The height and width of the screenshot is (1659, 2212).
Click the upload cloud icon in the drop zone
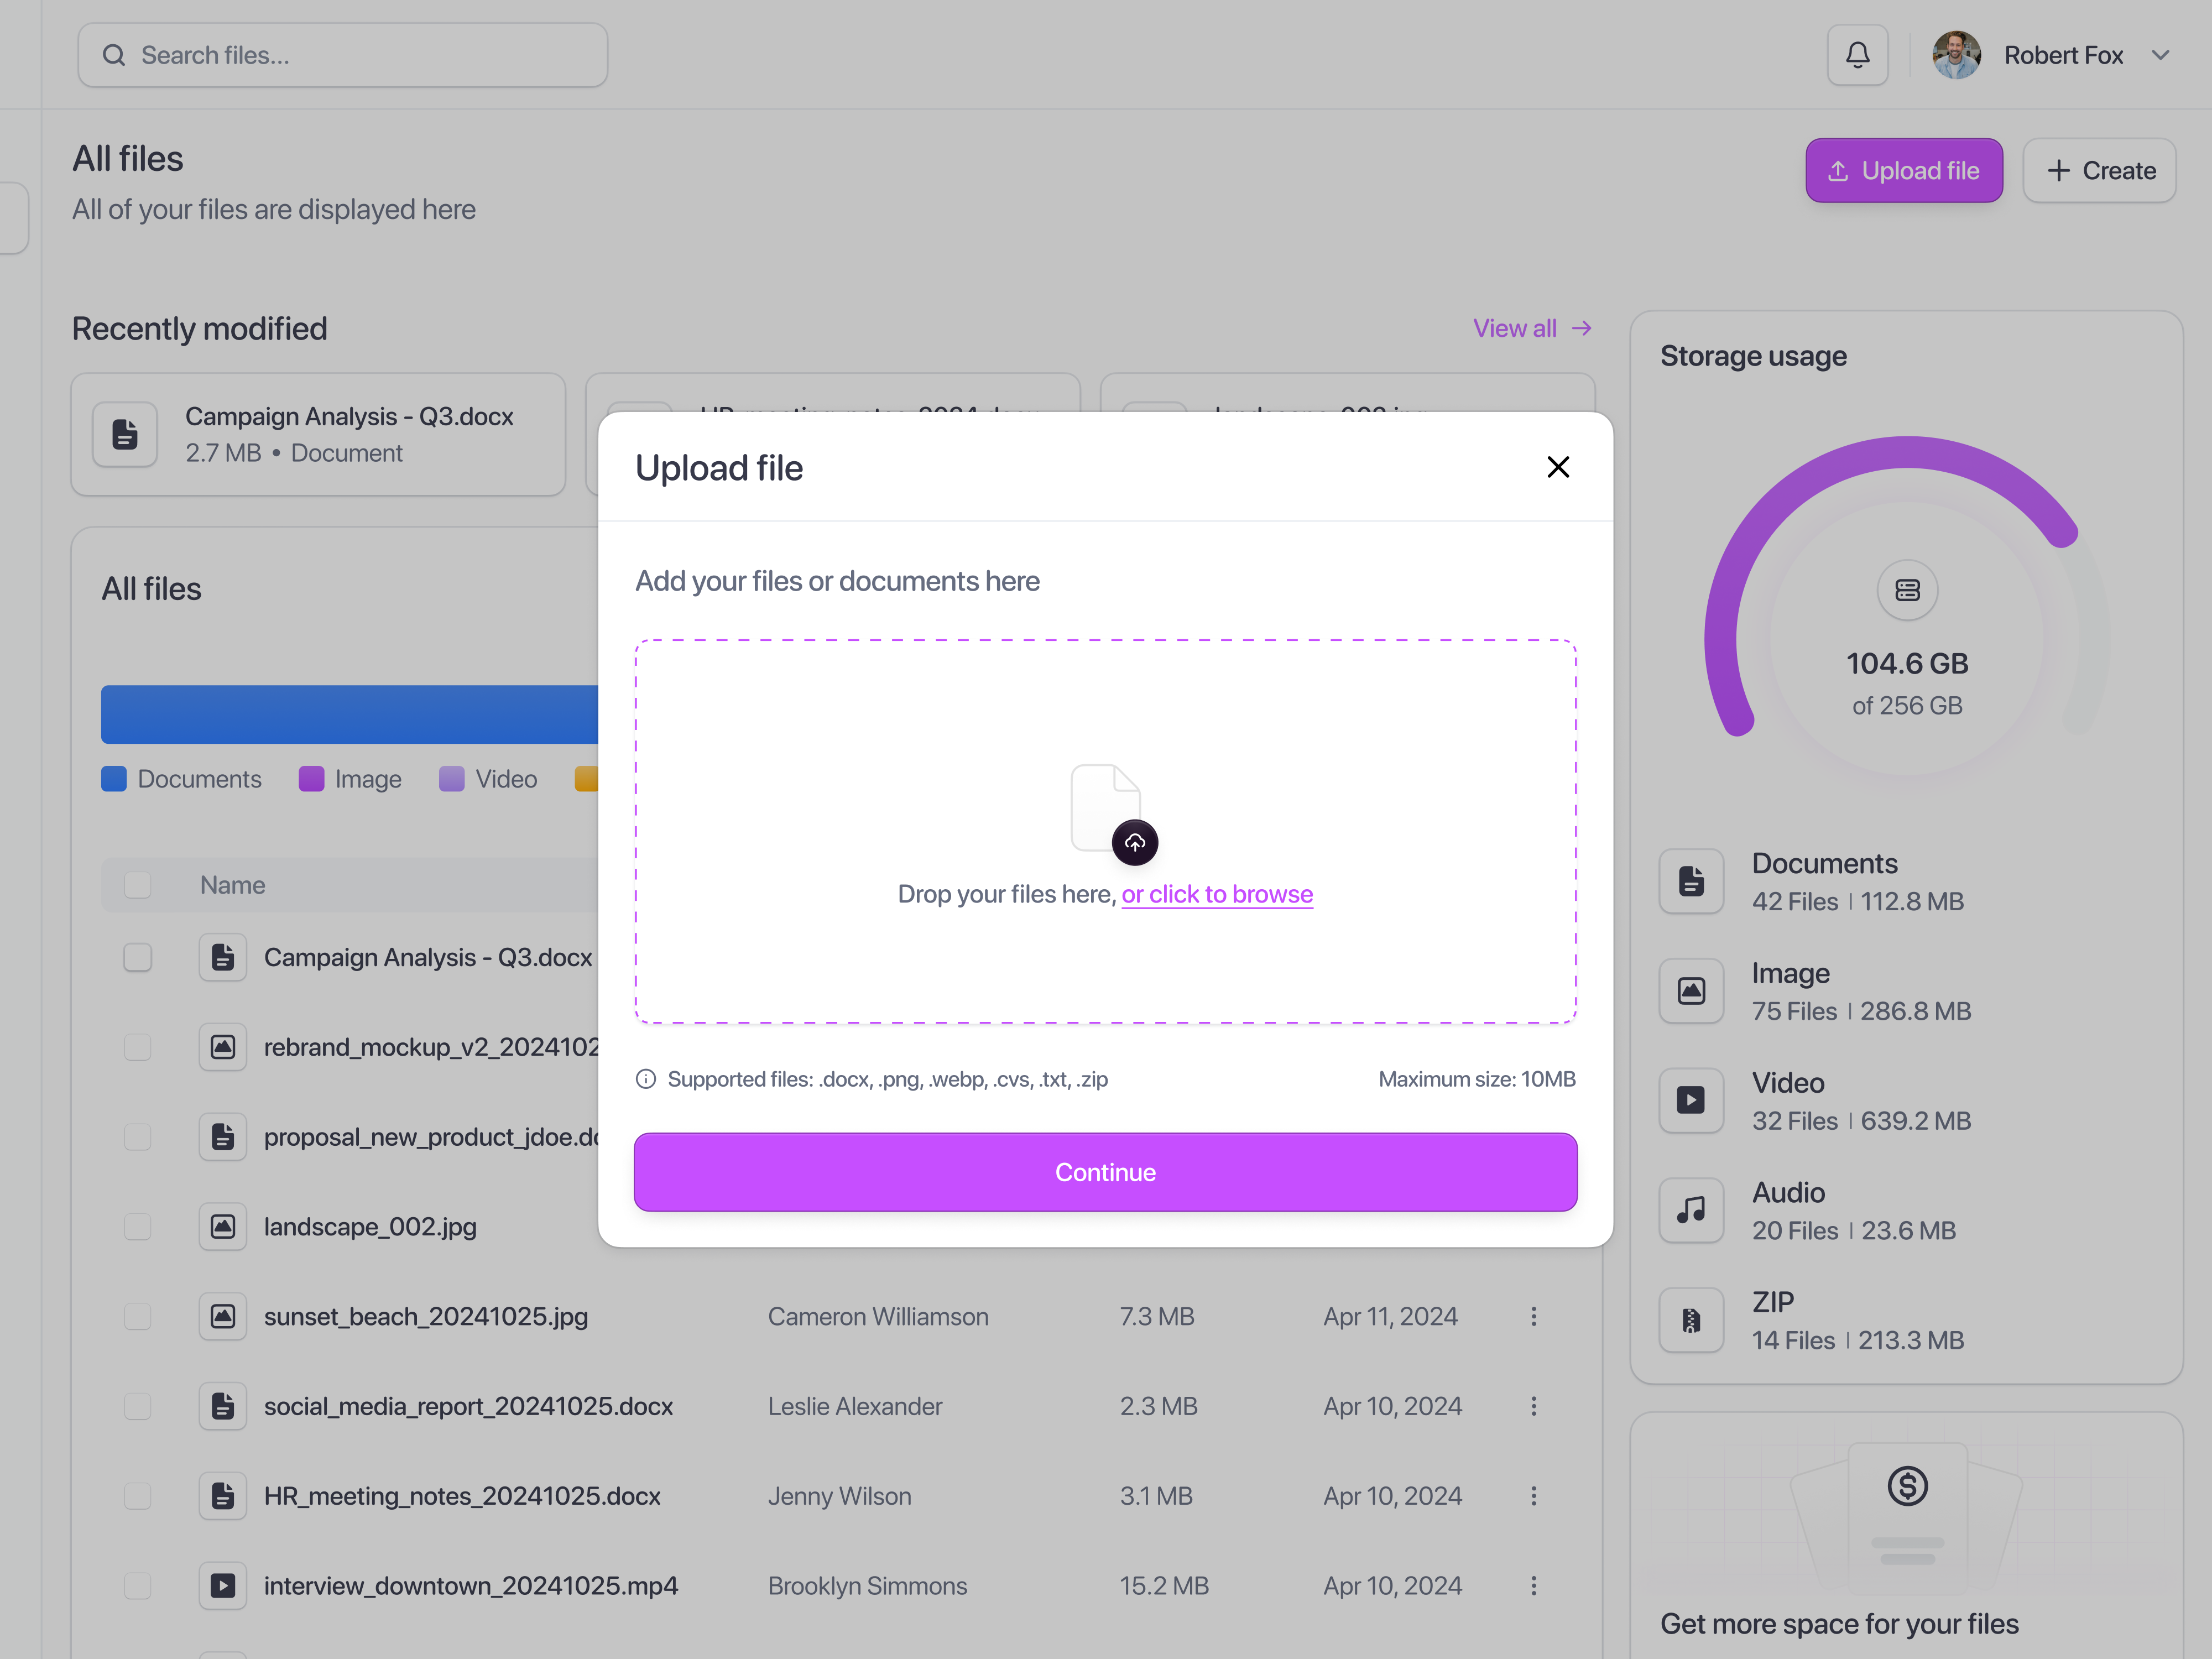point(1135,842)
